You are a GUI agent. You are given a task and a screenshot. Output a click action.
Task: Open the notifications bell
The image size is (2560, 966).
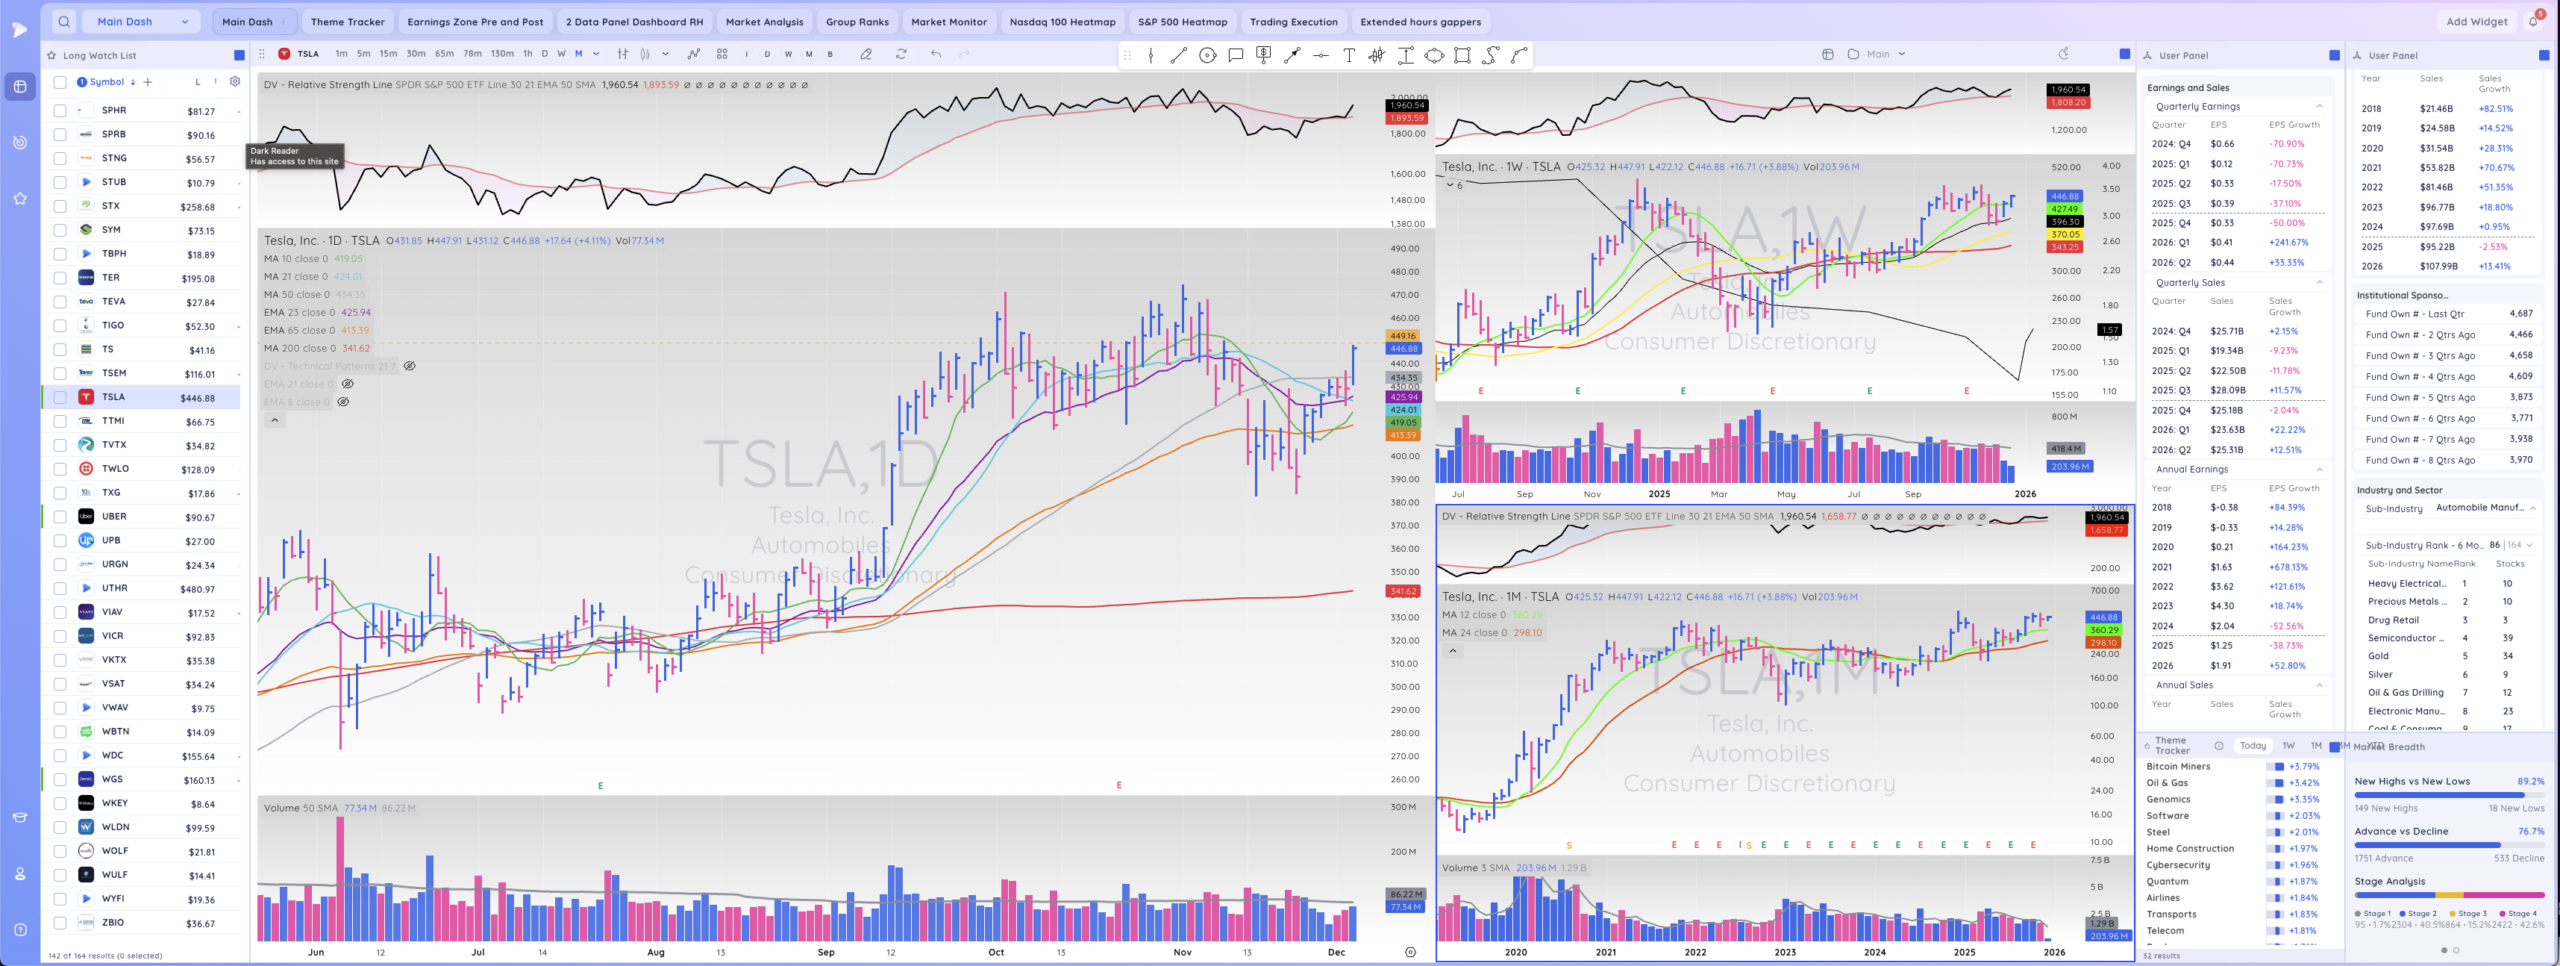[x=2533, y=21]
